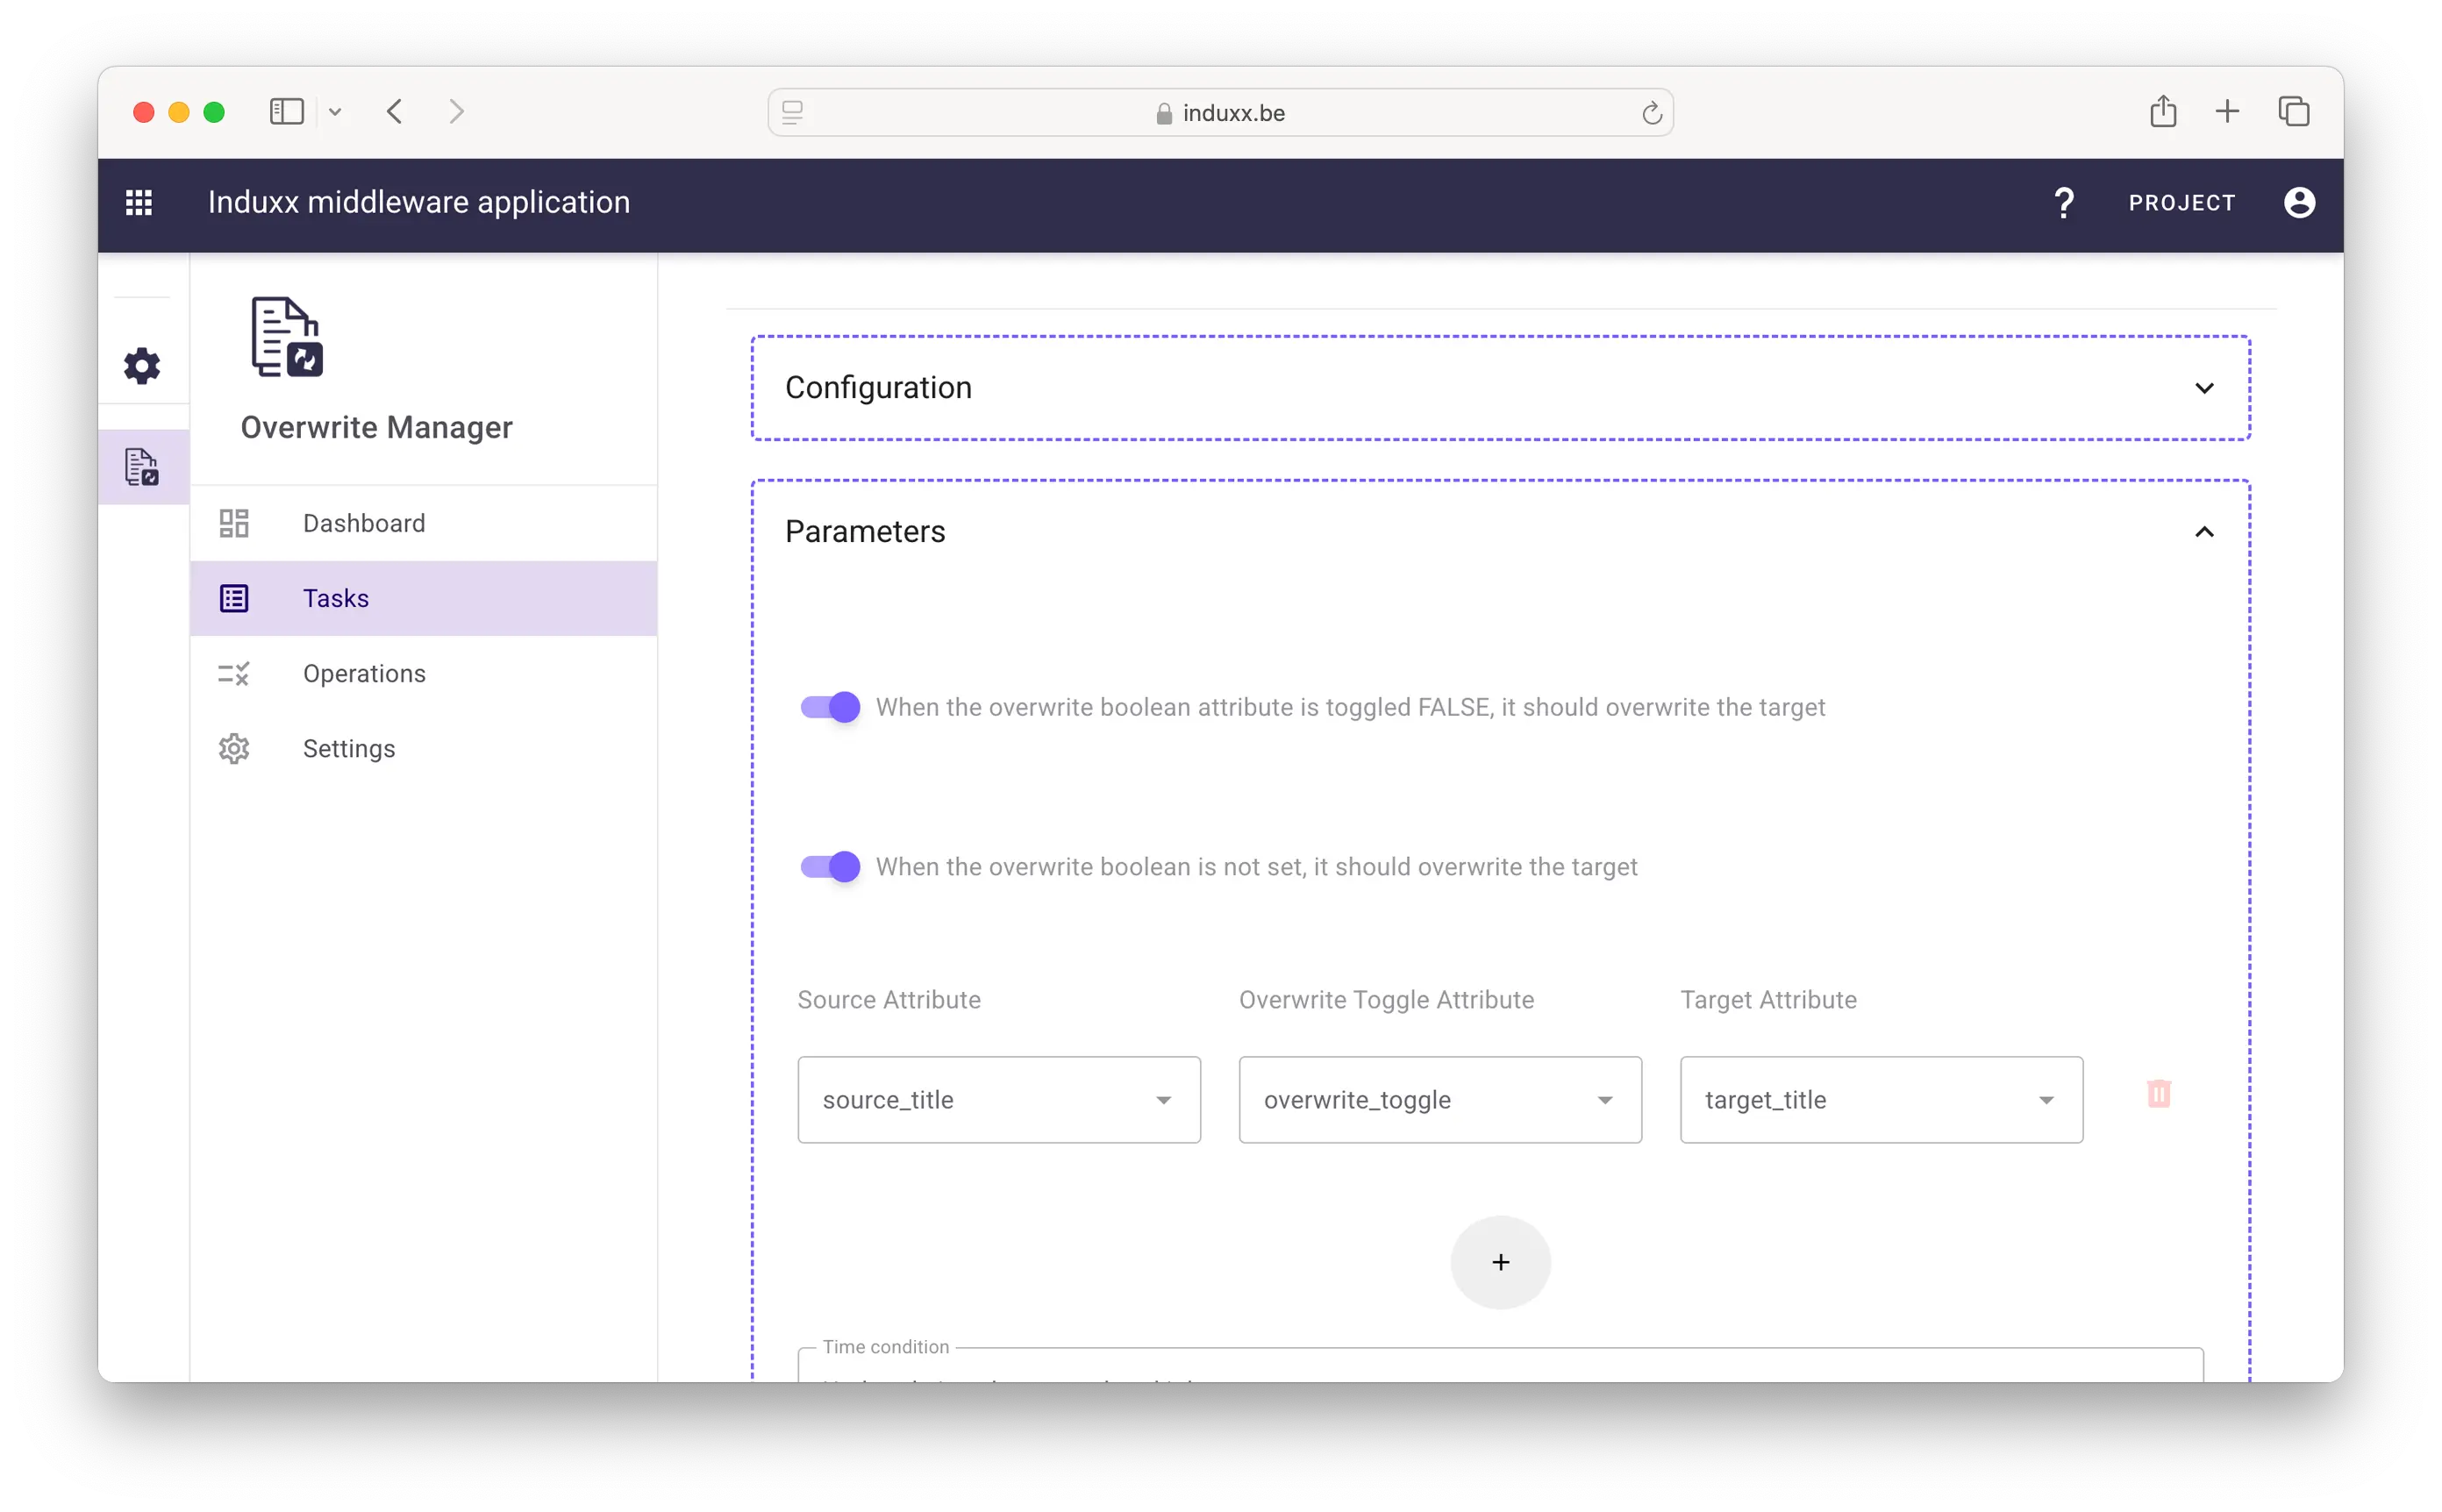Open the apps grid menu icon
The width and height of the screenshot is (2442, 1512).
click(x=139, y=203)
